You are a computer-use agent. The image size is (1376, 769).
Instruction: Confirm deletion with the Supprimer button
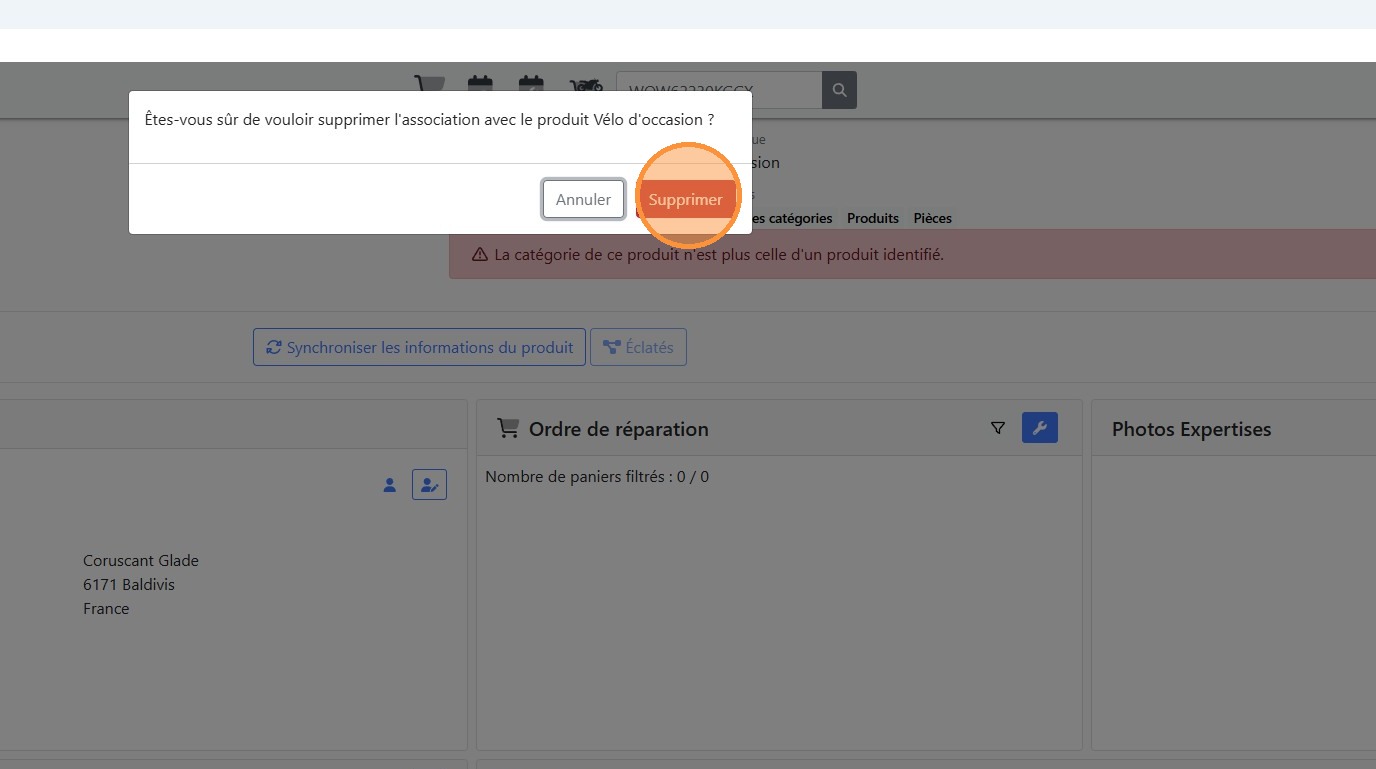(685, 199)
